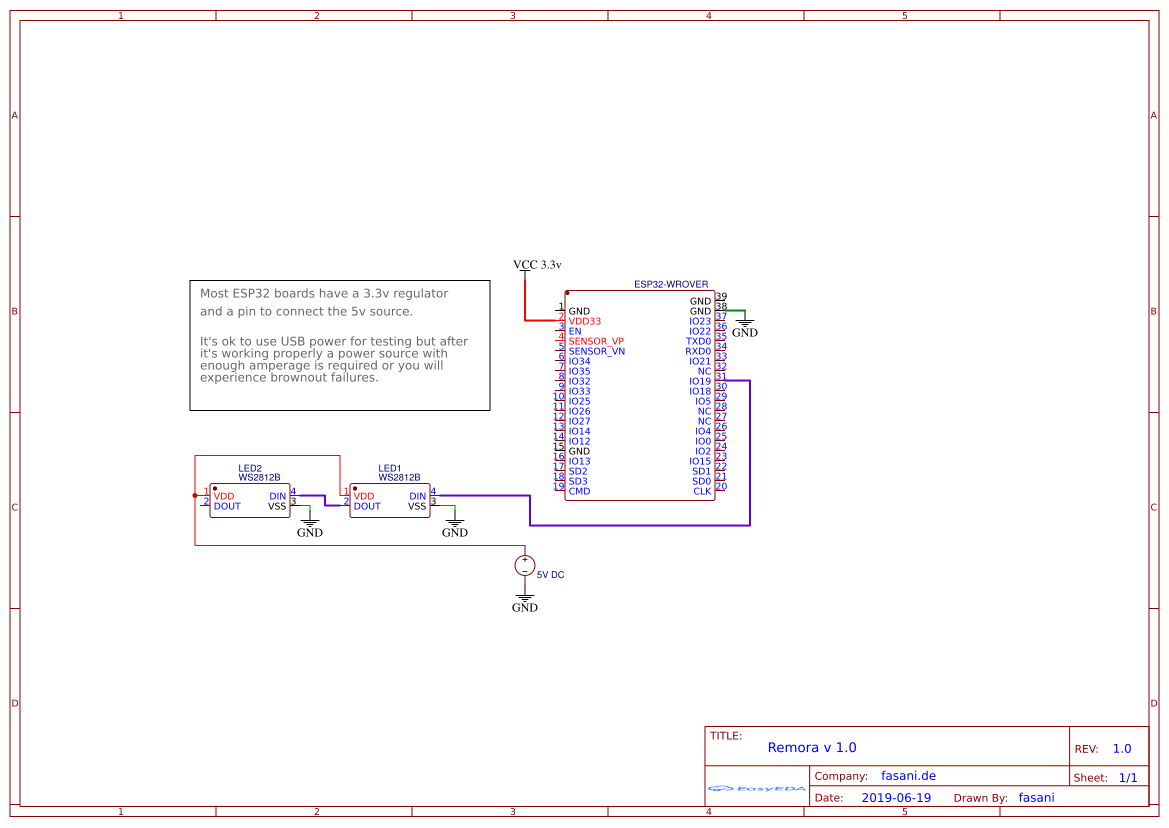Click the ESP32-WROVER chip name label
1169x828 pixels.
[x=671, y=285]
